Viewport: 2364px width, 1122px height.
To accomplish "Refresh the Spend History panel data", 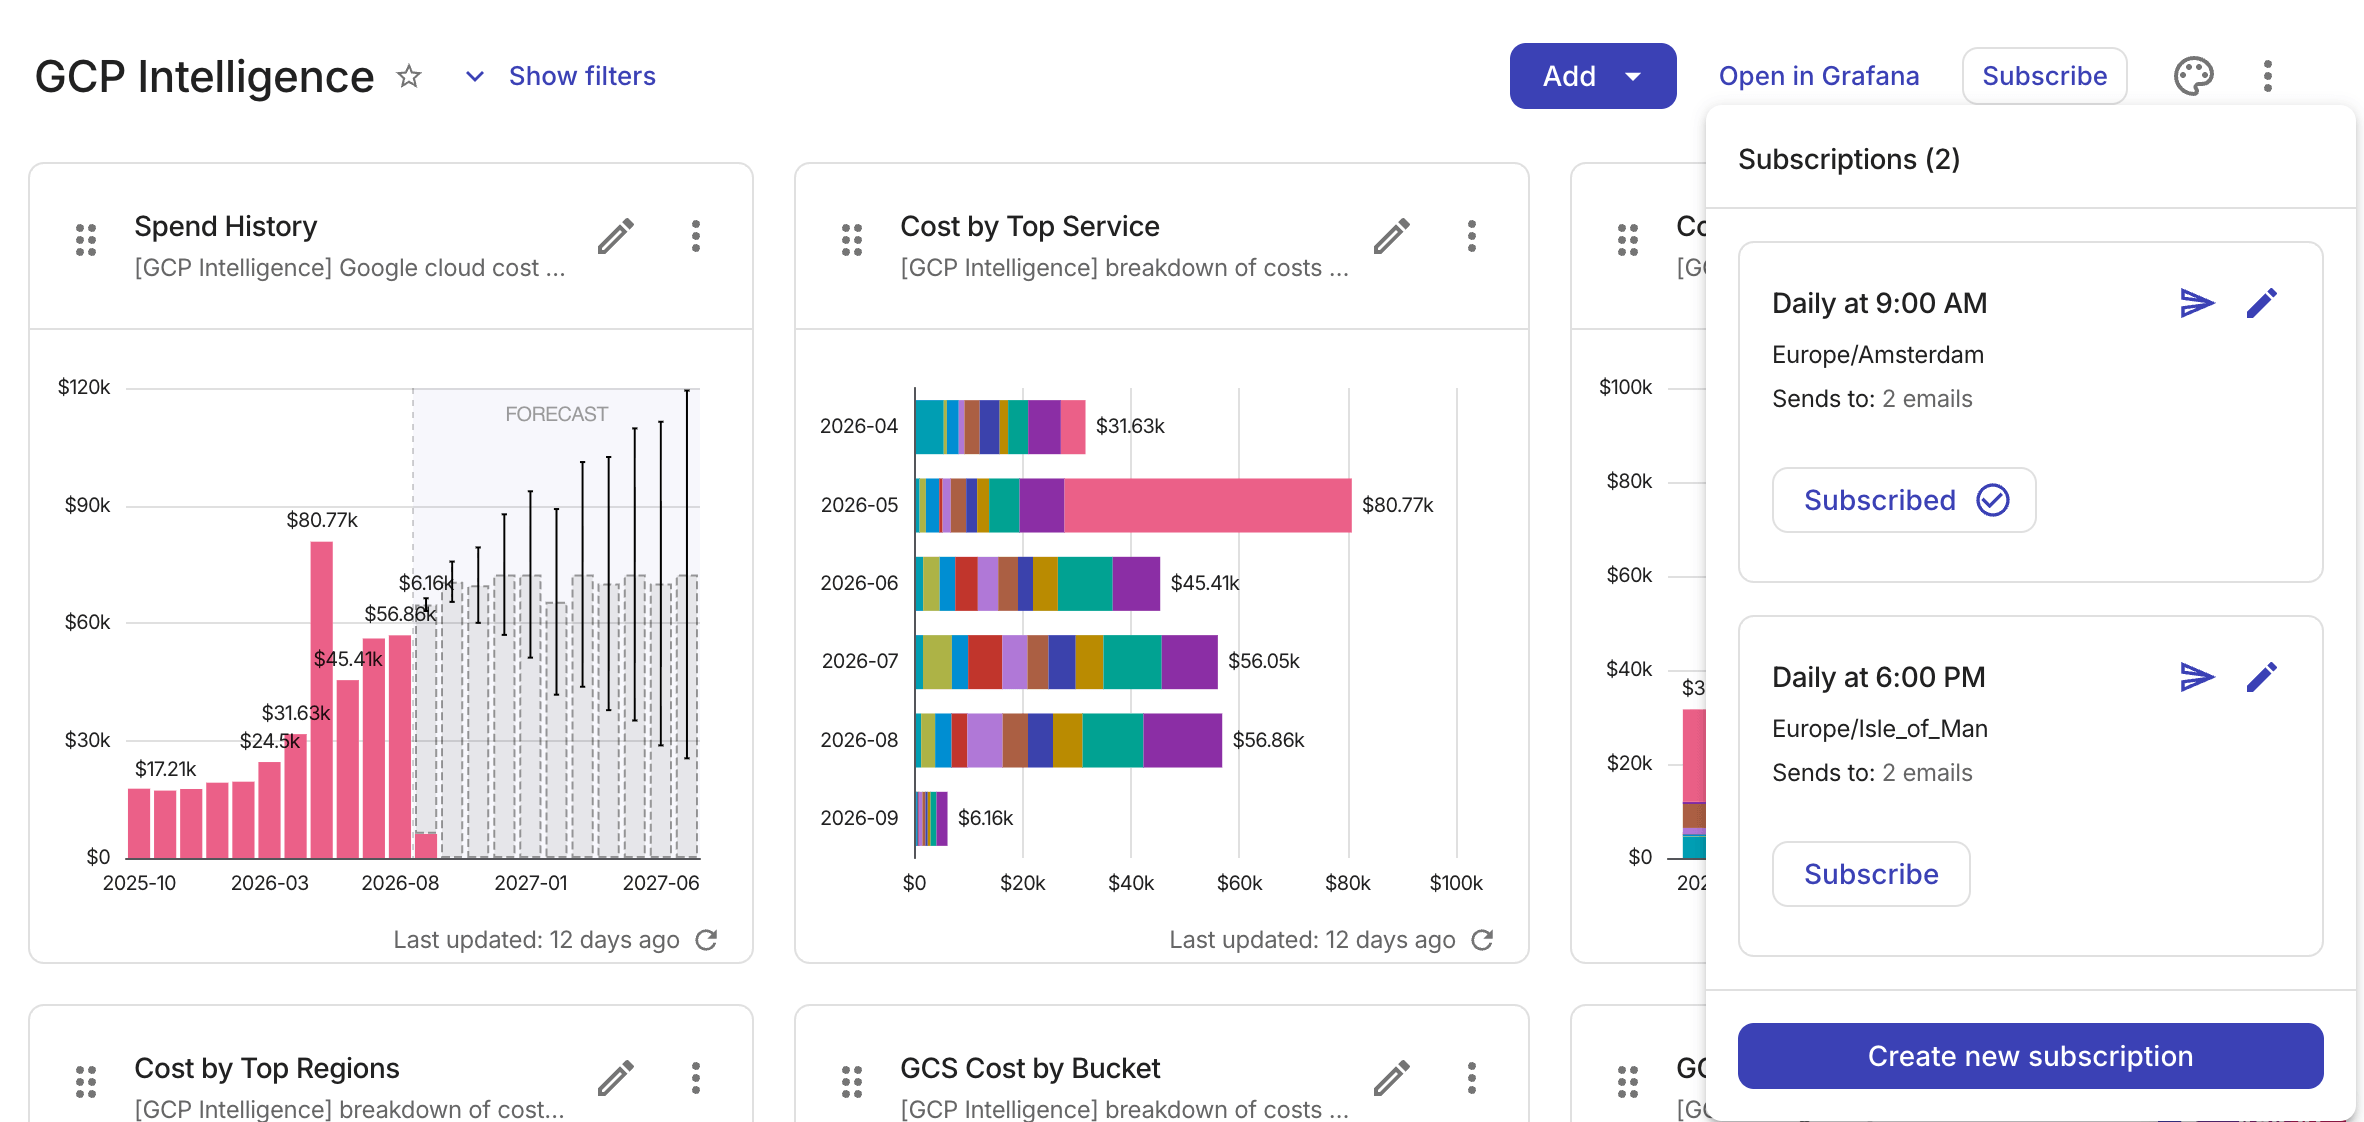I will tap(706, 940).
